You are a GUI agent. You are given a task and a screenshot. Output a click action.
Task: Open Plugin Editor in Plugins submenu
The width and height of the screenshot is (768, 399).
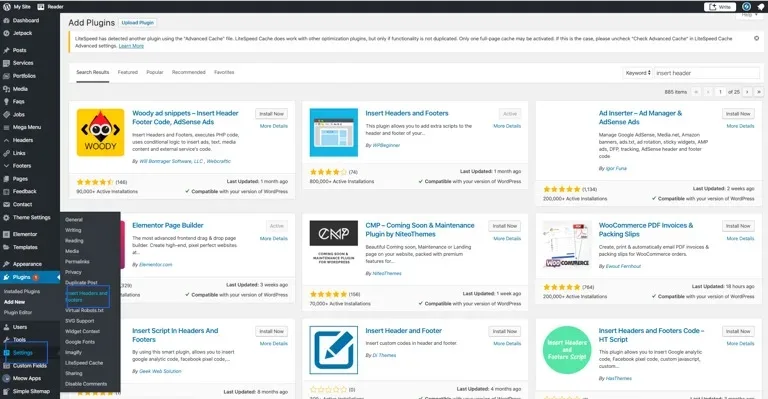(18, 312)
